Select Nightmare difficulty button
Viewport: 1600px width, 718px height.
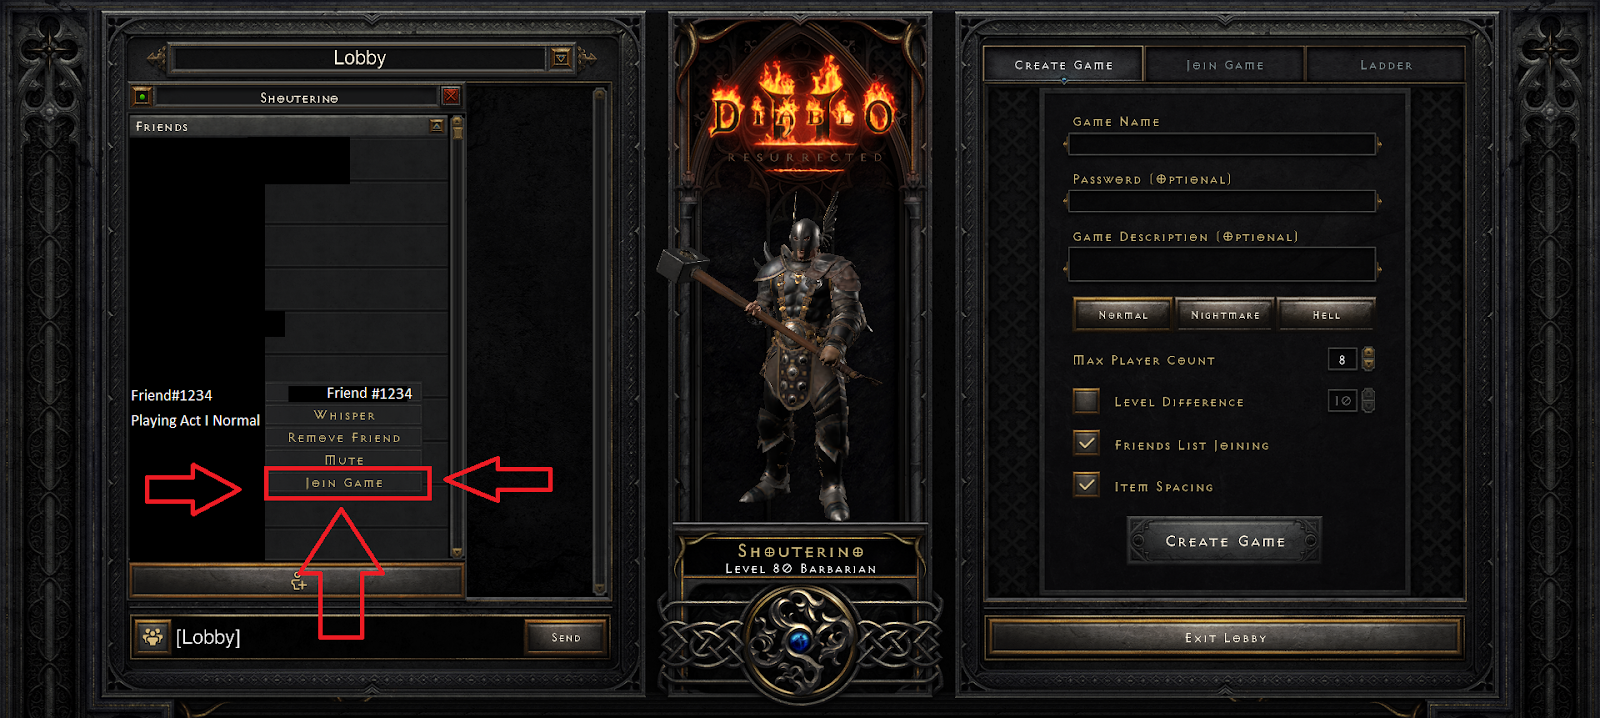click(1225, 315)
